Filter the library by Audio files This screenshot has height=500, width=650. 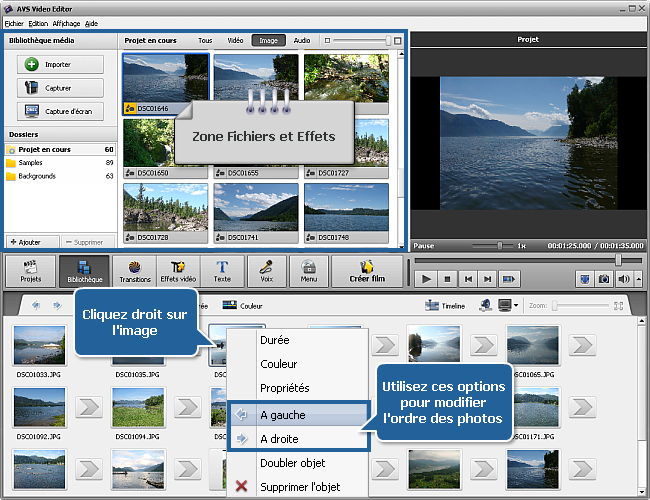coord(301,41)
